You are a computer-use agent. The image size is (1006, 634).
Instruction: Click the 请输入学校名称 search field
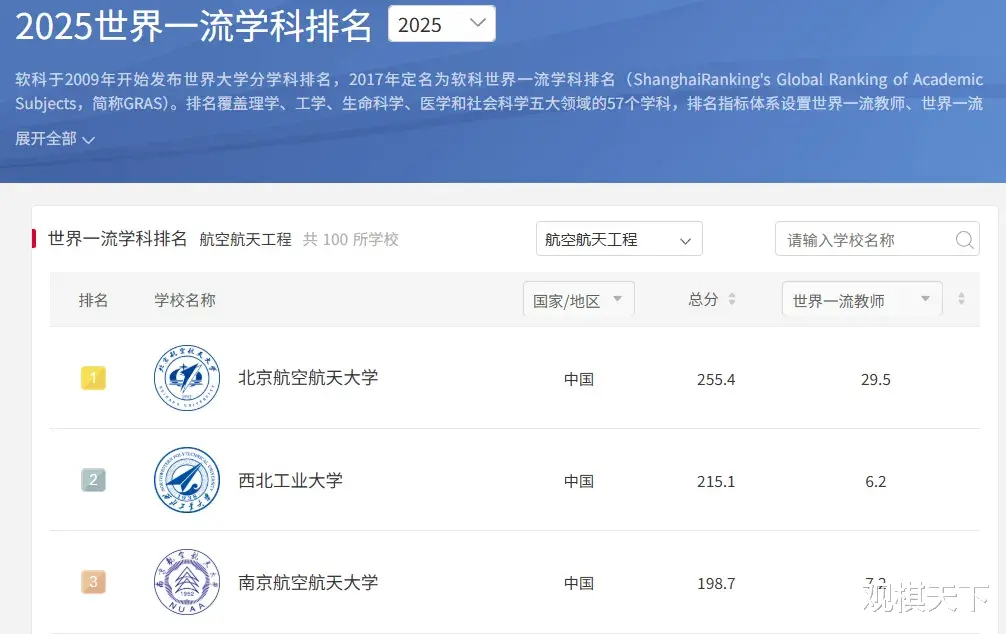877,239
